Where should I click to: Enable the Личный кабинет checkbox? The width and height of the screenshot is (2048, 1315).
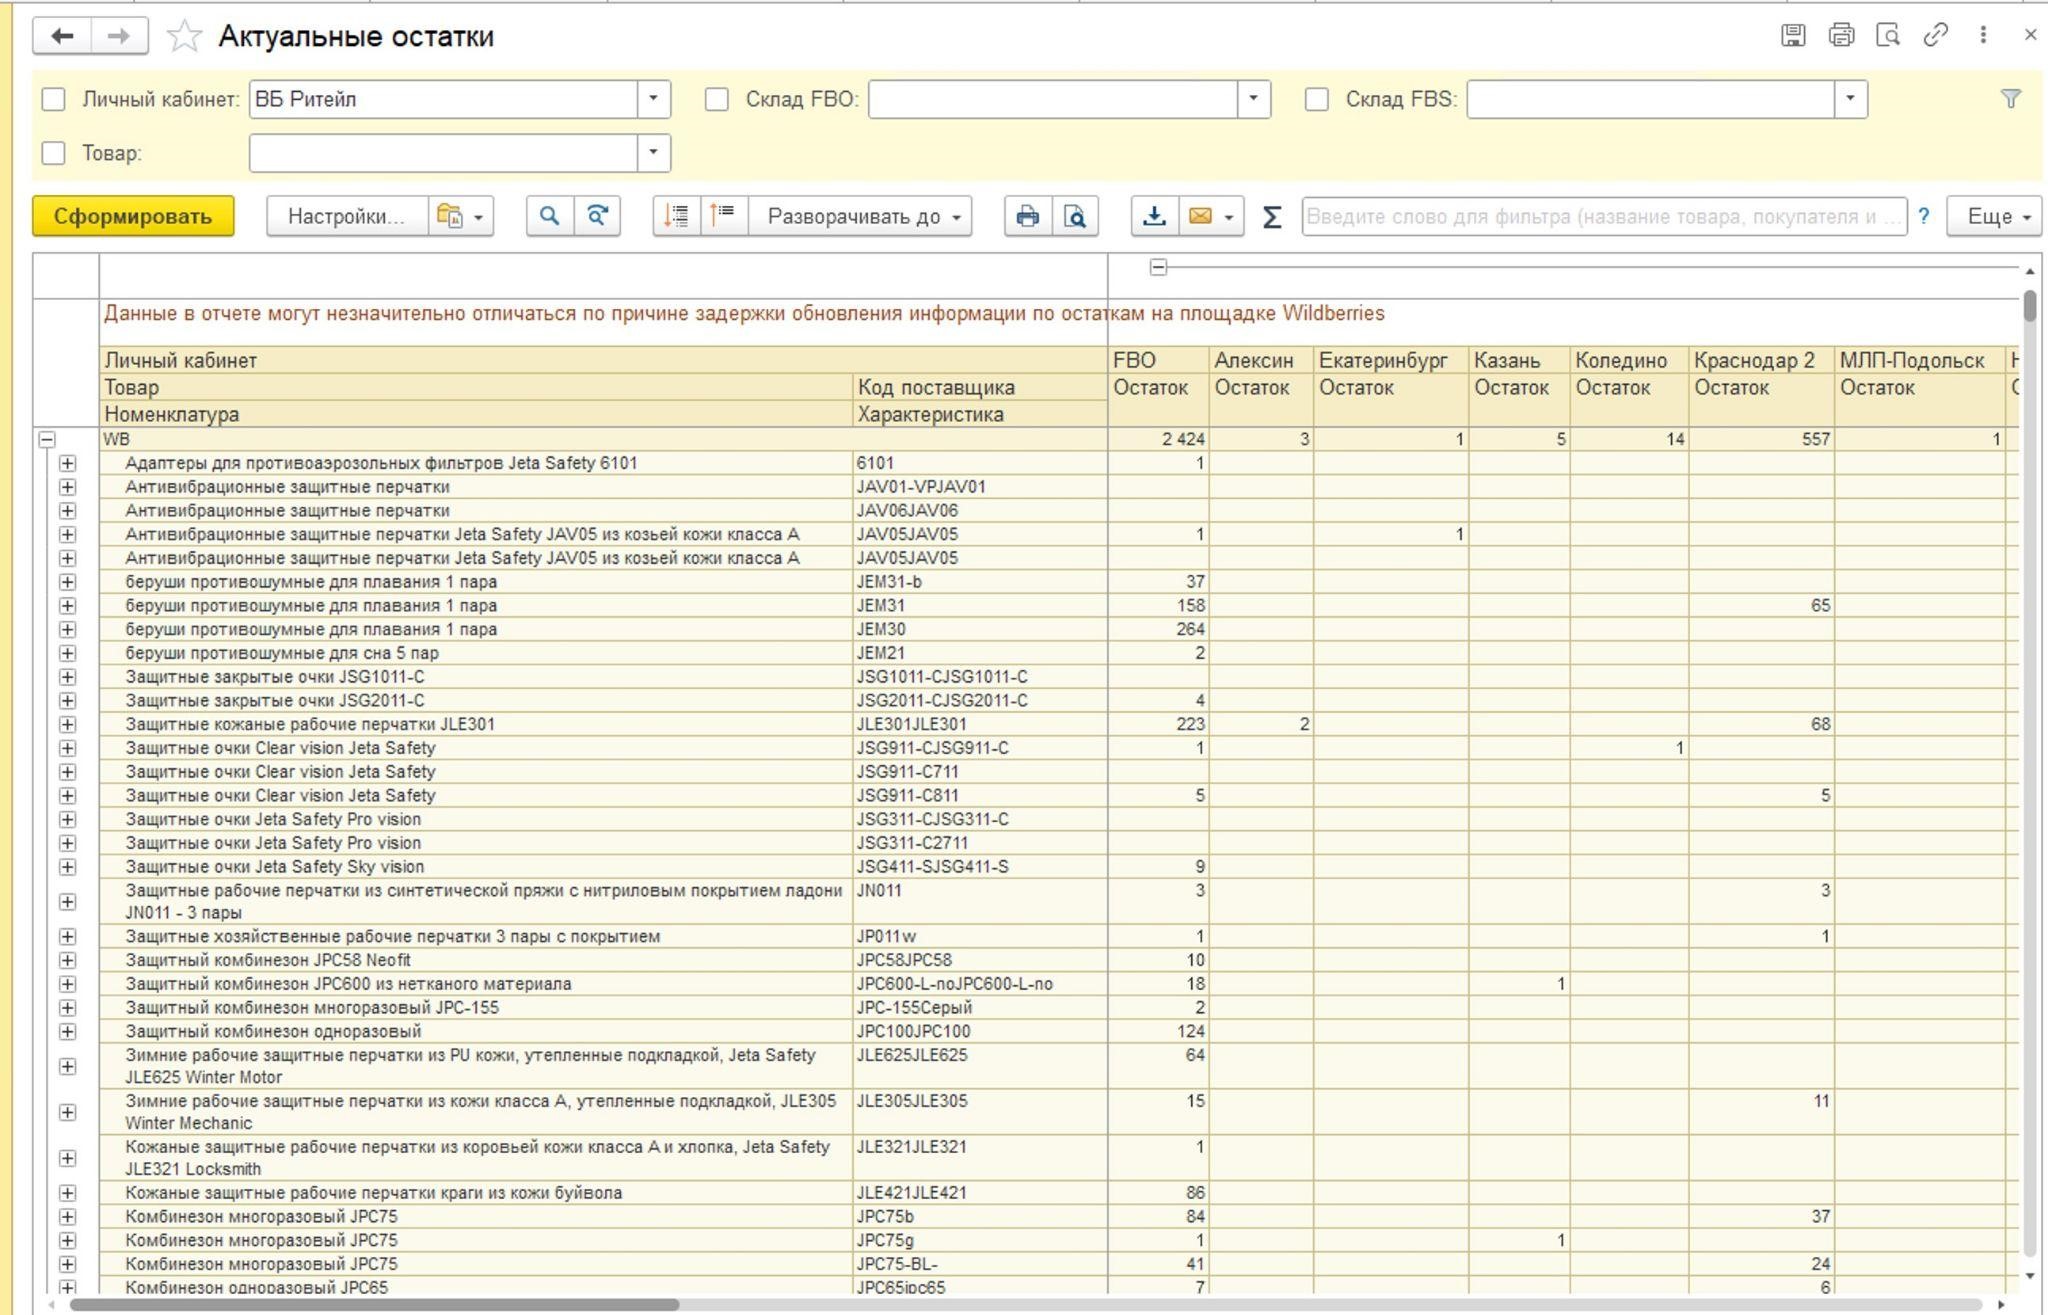coord(54,99)
